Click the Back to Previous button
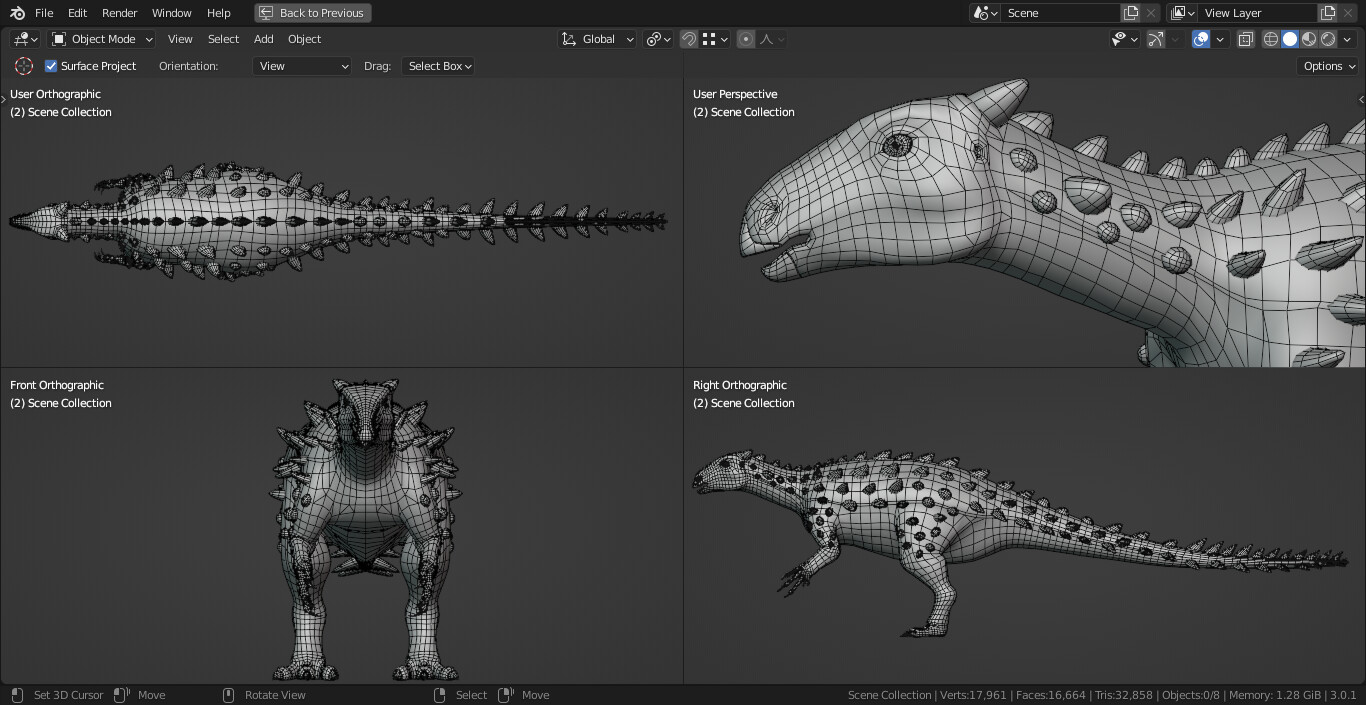The height and width of the screenshot is (705, 1366). coord(313,13)
